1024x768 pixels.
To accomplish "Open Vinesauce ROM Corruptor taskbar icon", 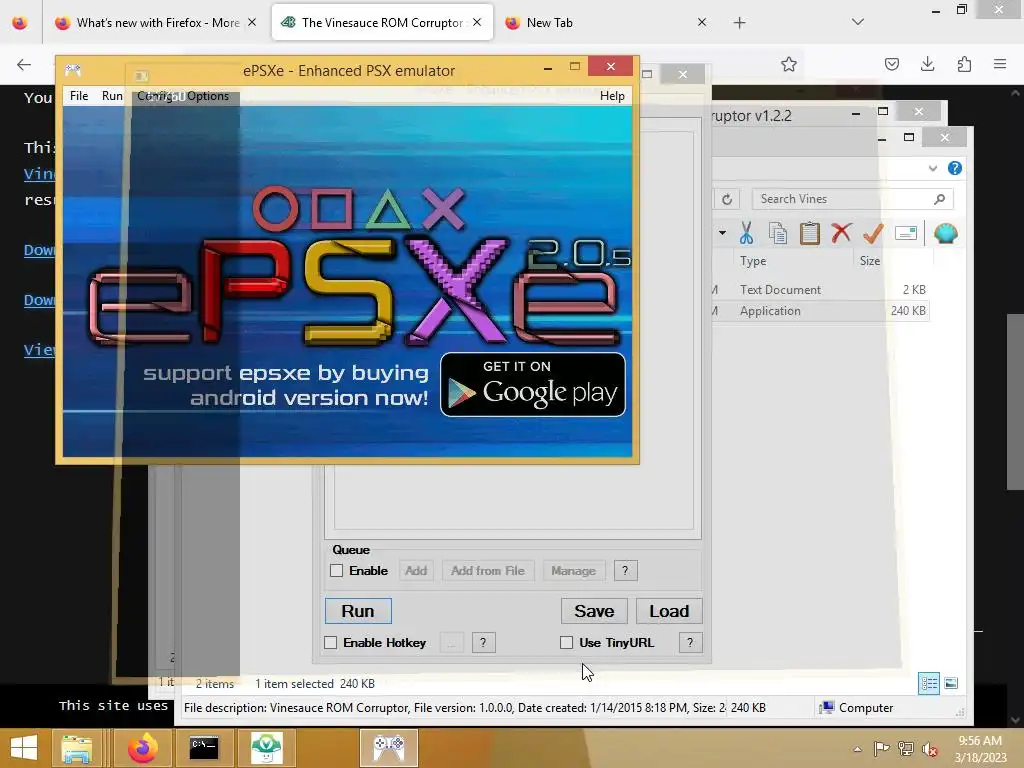I will coord(266,748).
